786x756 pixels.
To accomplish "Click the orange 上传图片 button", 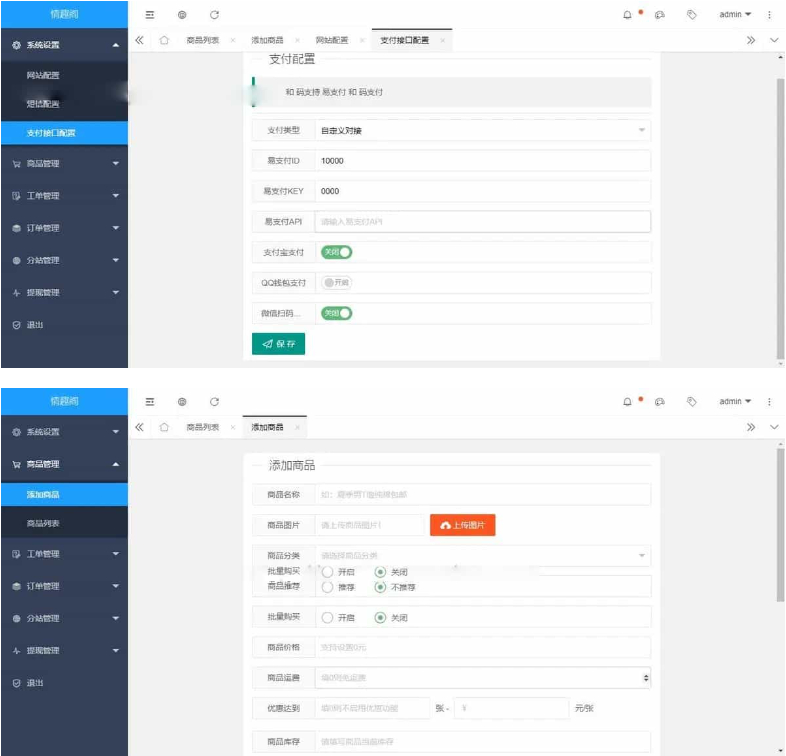I will pos(462,525).
